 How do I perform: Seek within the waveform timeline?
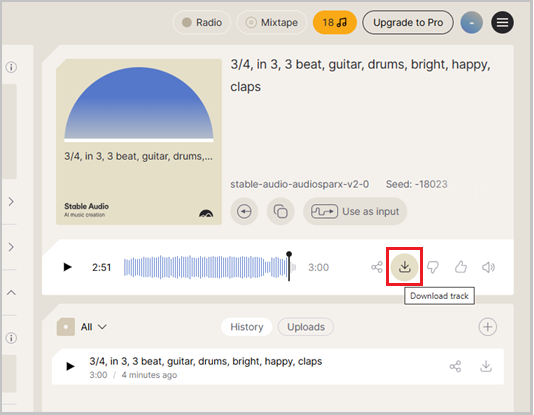click(x=210, y=267)
